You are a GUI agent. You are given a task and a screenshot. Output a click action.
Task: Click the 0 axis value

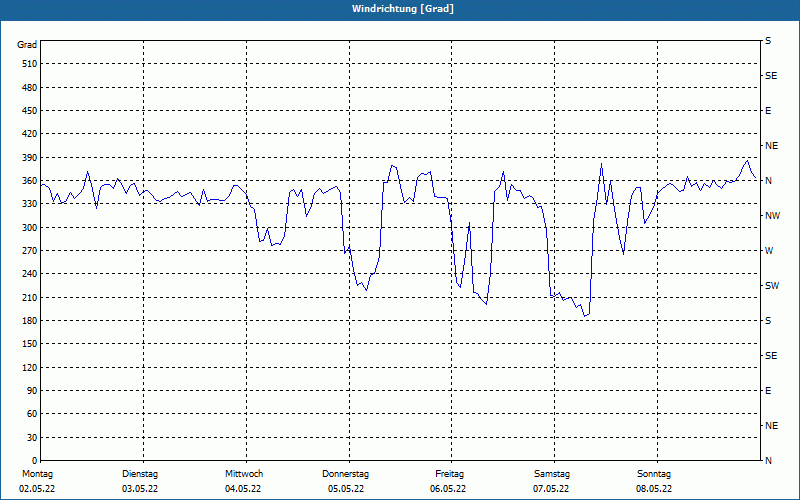tap(35, 461)
